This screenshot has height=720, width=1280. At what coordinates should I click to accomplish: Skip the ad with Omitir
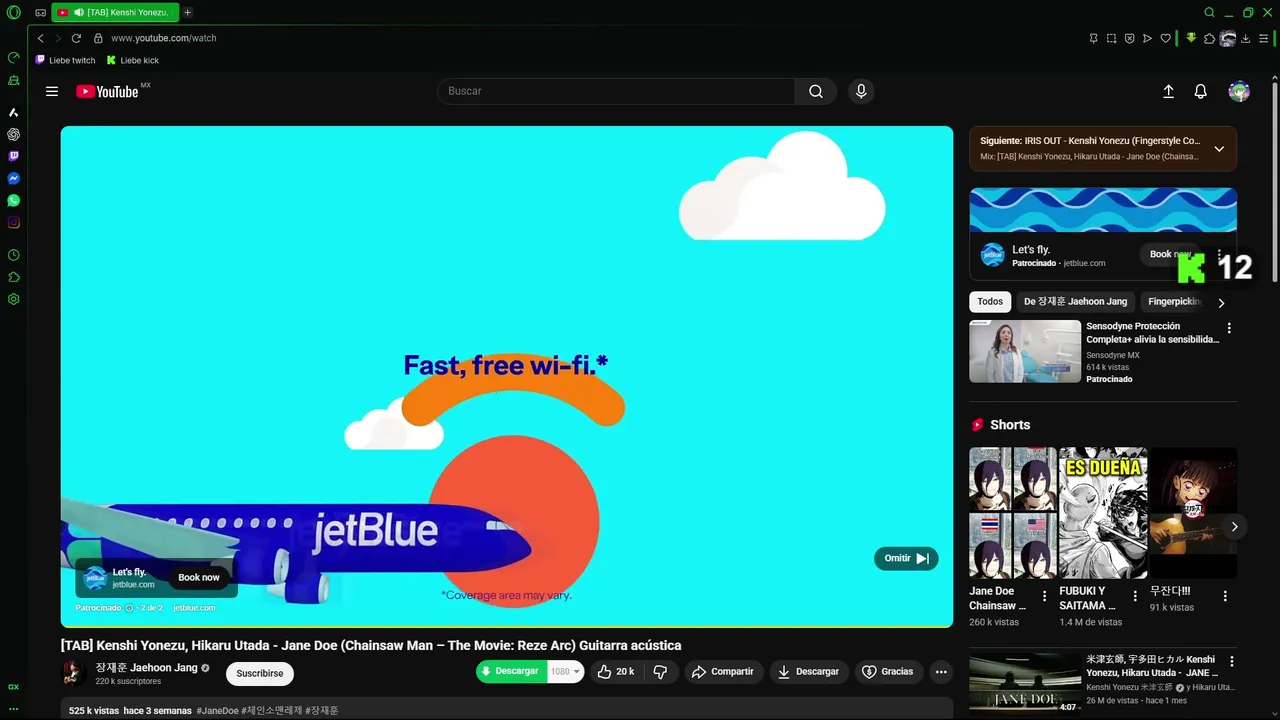click(x=906, y=558)
